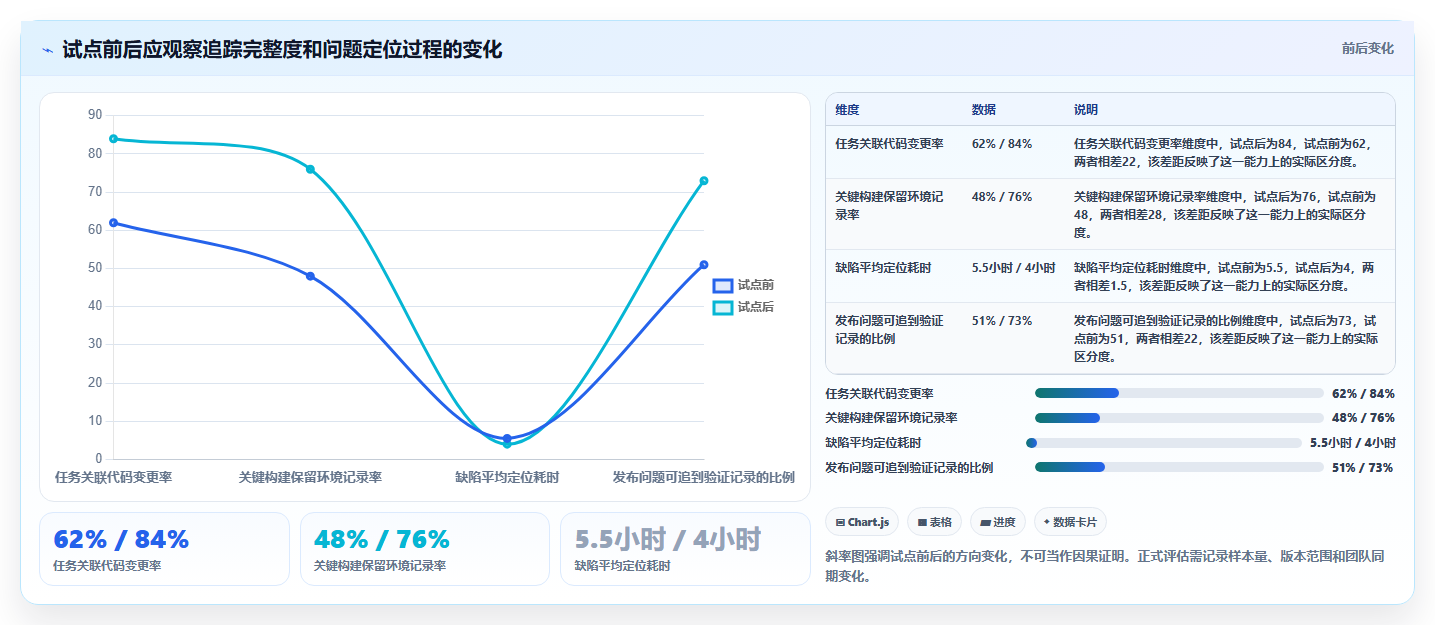Click the explanation text for 缺陷平均定位耗时维度

click(x=1225, y=277)
